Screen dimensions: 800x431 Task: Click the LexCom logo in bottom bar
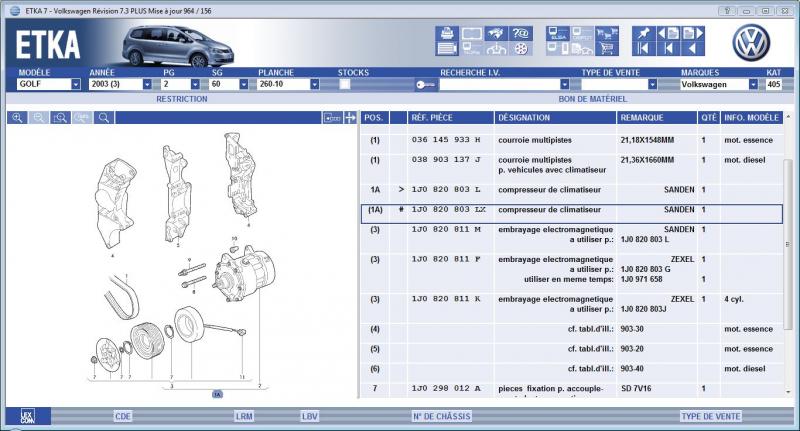click(x=28, y=416)
